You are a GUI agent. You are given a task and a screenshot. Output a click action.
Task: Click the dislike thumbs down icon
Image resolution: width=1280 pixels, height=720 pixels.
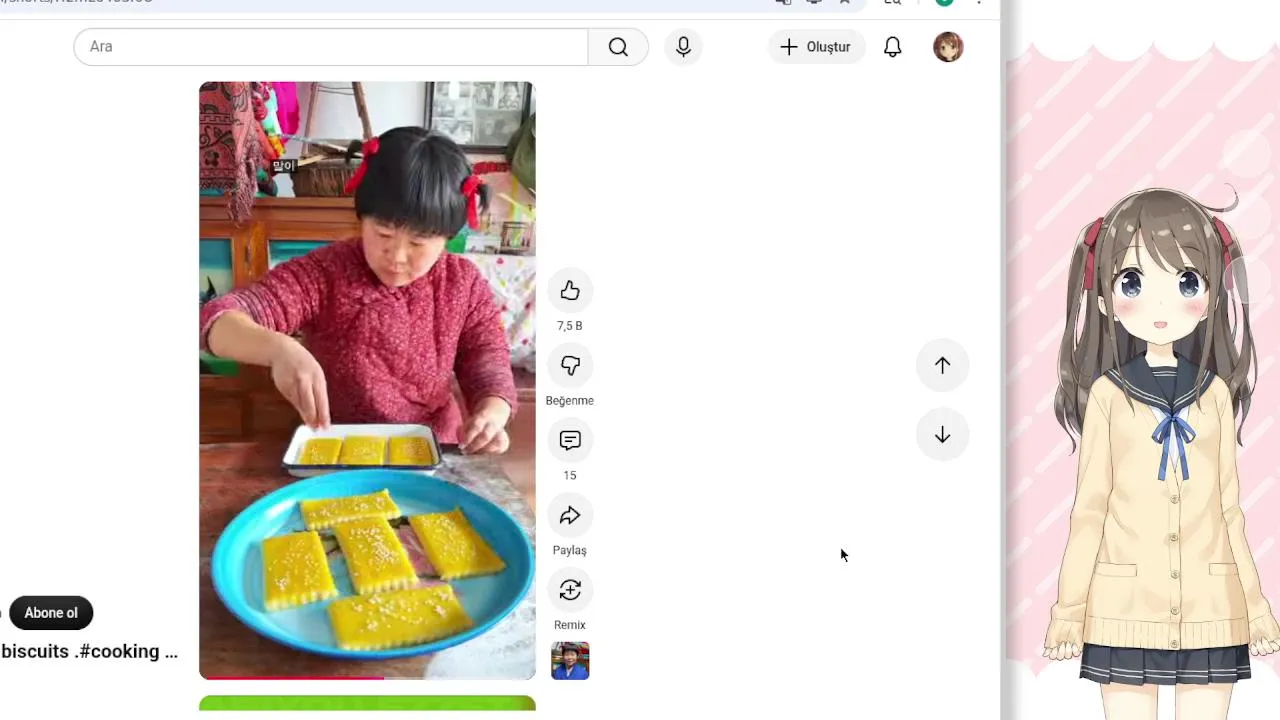click(x=570, y=366)
